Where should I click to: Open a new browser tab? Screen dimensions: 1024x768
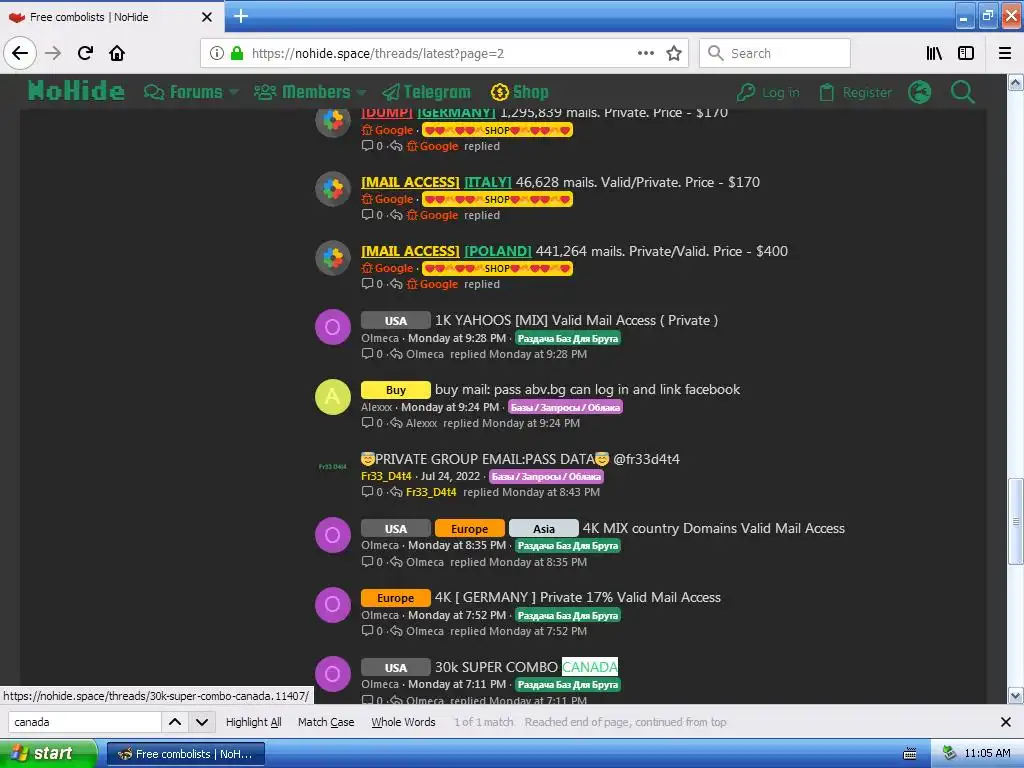pos(241,16)
